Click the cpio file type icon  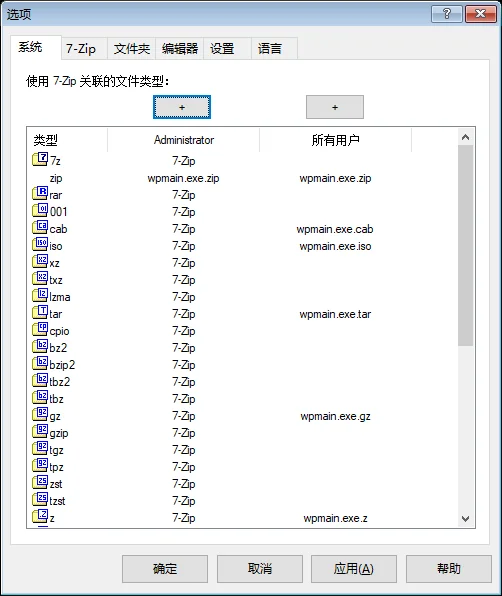tap(40, 329)
